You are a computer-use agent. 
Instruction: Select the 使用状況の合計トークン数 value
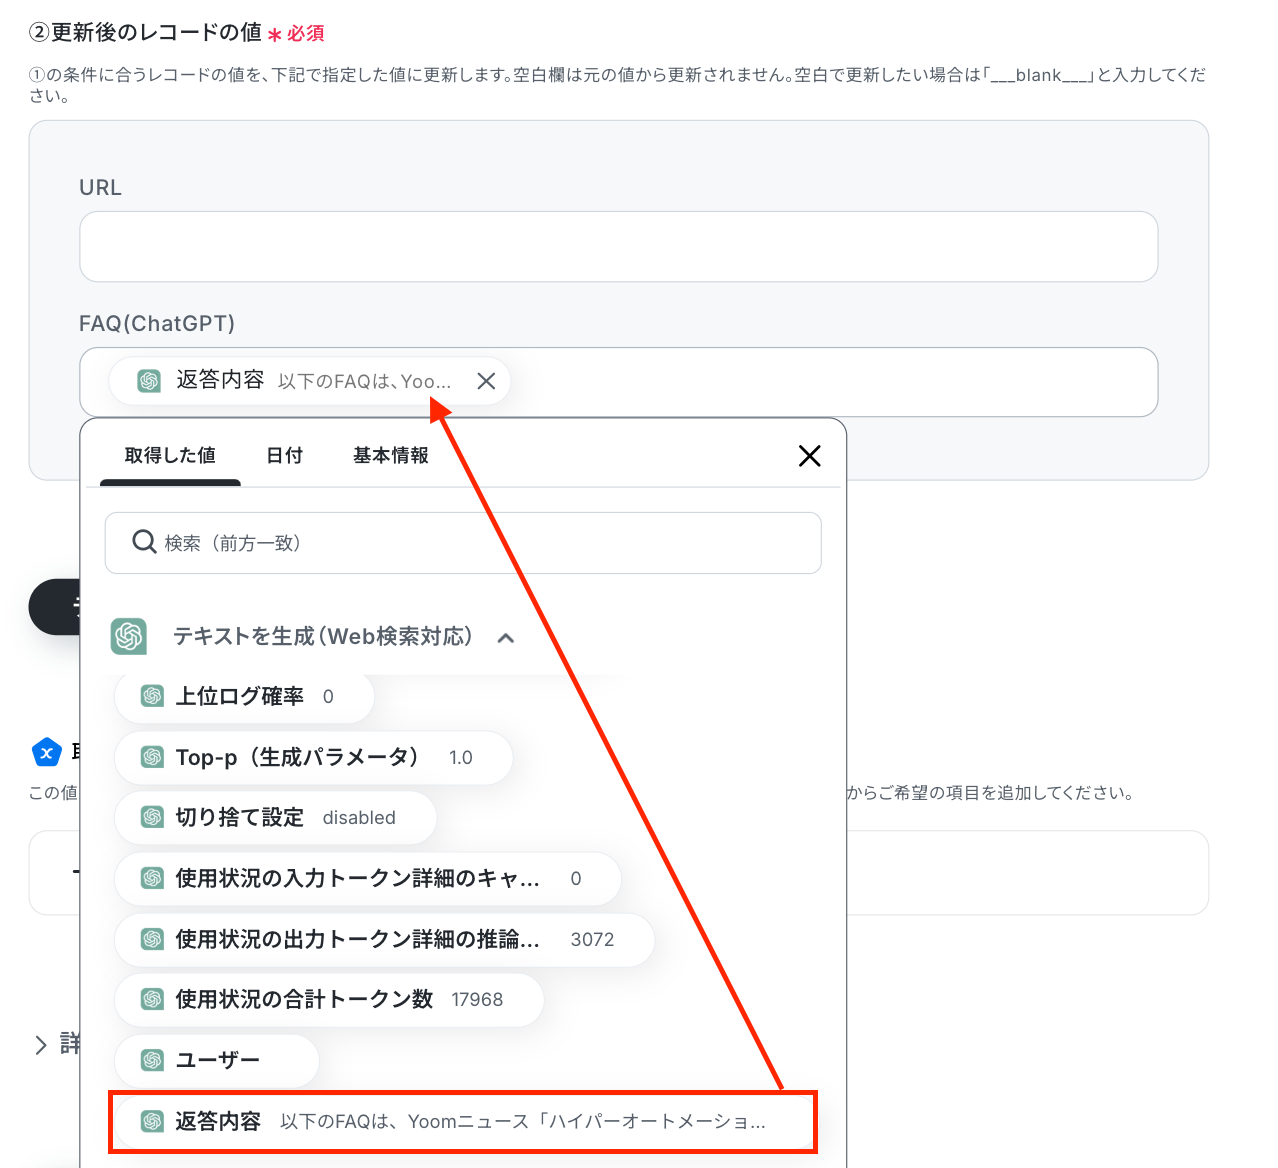(329, 1000)
